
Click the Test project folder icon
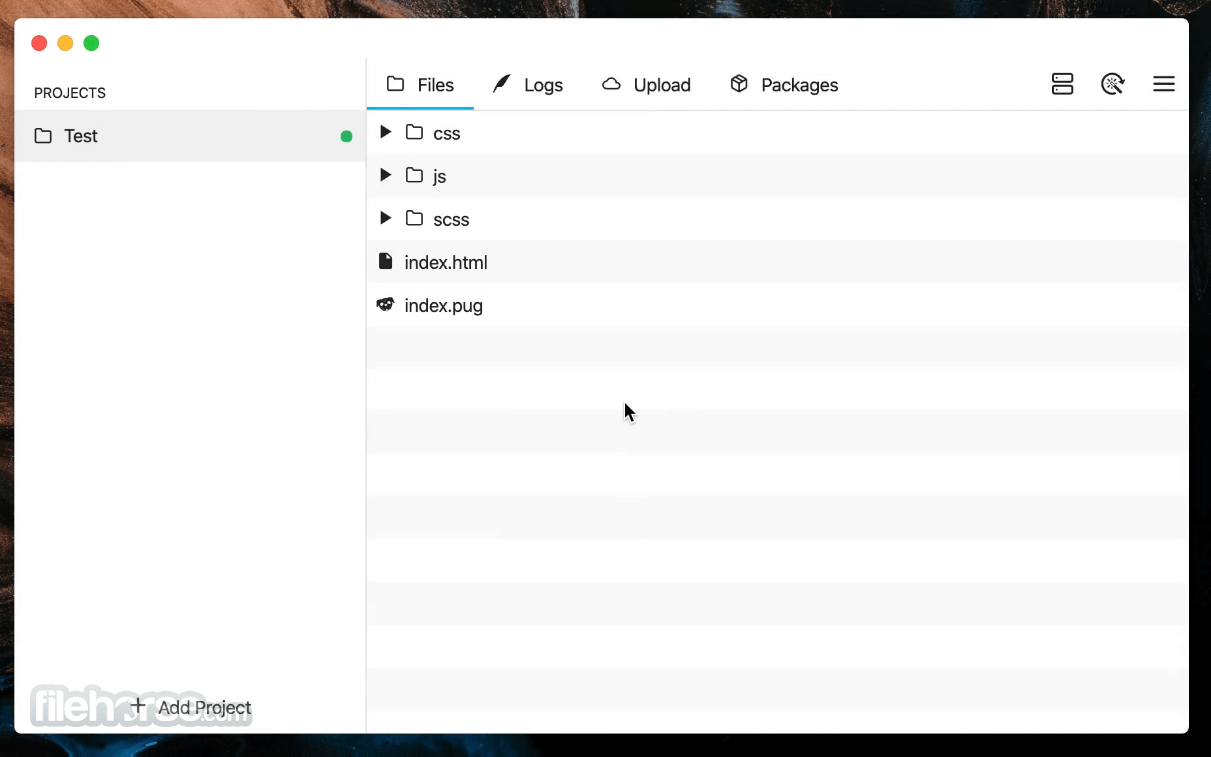[x=43, y=136]
